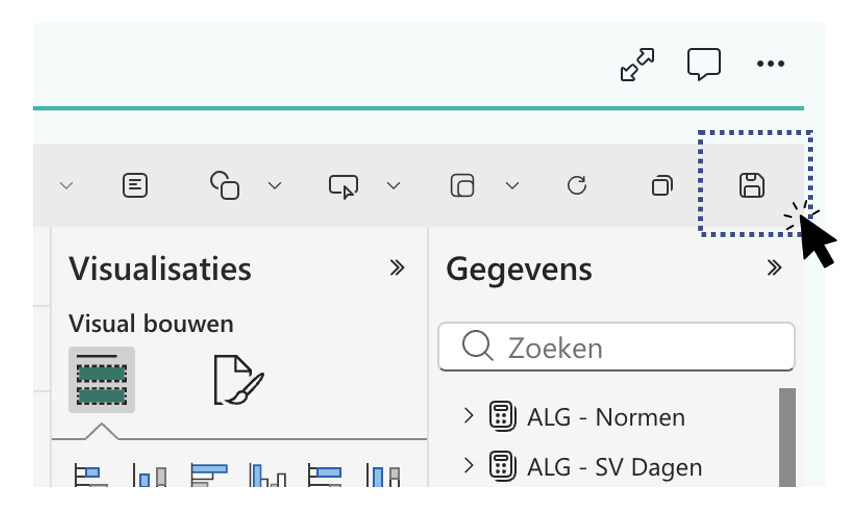The image size is (846, 516).
Task: Click the Zoeken search field
Action: (x=630, y=348)
